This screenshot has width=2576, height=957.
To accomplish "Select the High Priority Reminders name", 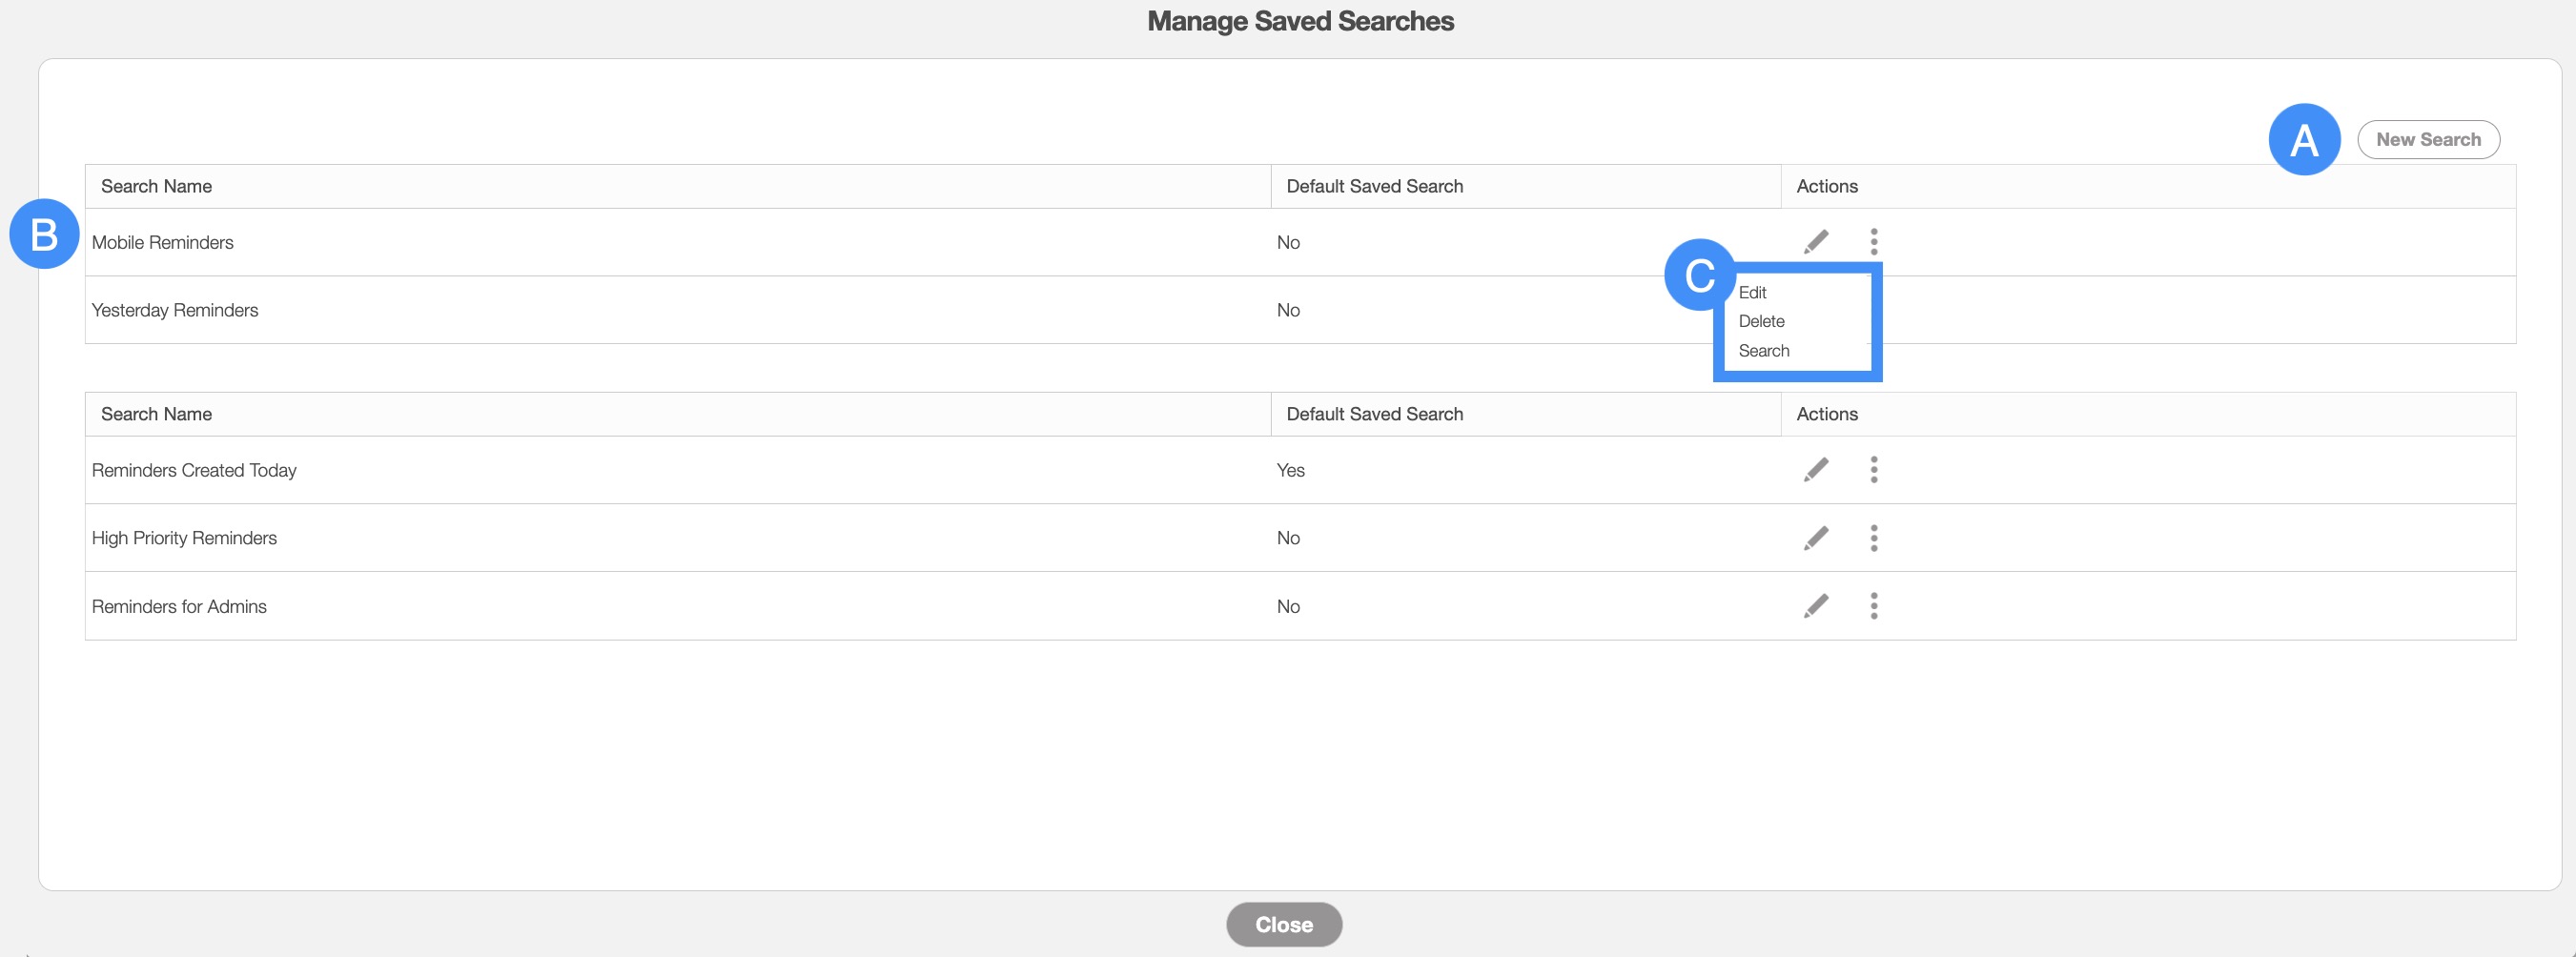I will [184, 539].
